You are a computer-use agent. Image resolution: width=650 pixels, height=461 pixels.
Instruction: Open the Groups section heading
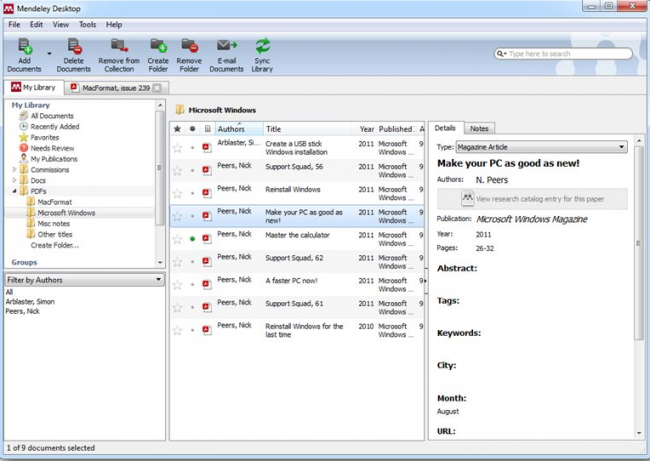(24, 262)
